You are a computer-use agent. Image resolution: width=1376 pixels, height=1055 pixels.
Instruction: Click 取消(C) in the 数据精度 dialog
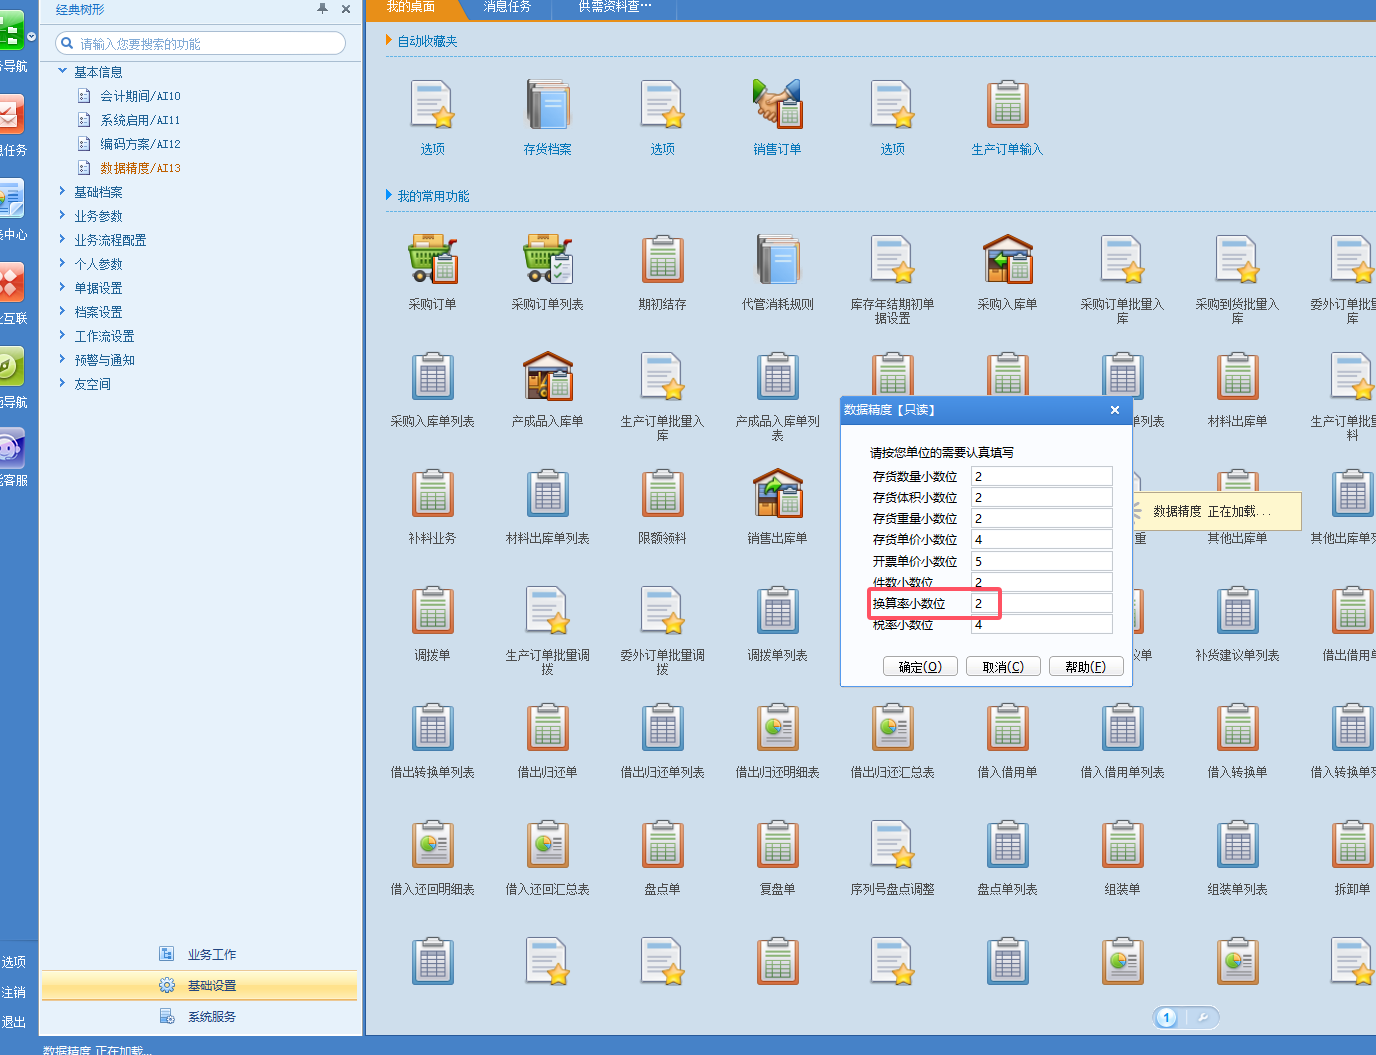(x=1003, y=667)
